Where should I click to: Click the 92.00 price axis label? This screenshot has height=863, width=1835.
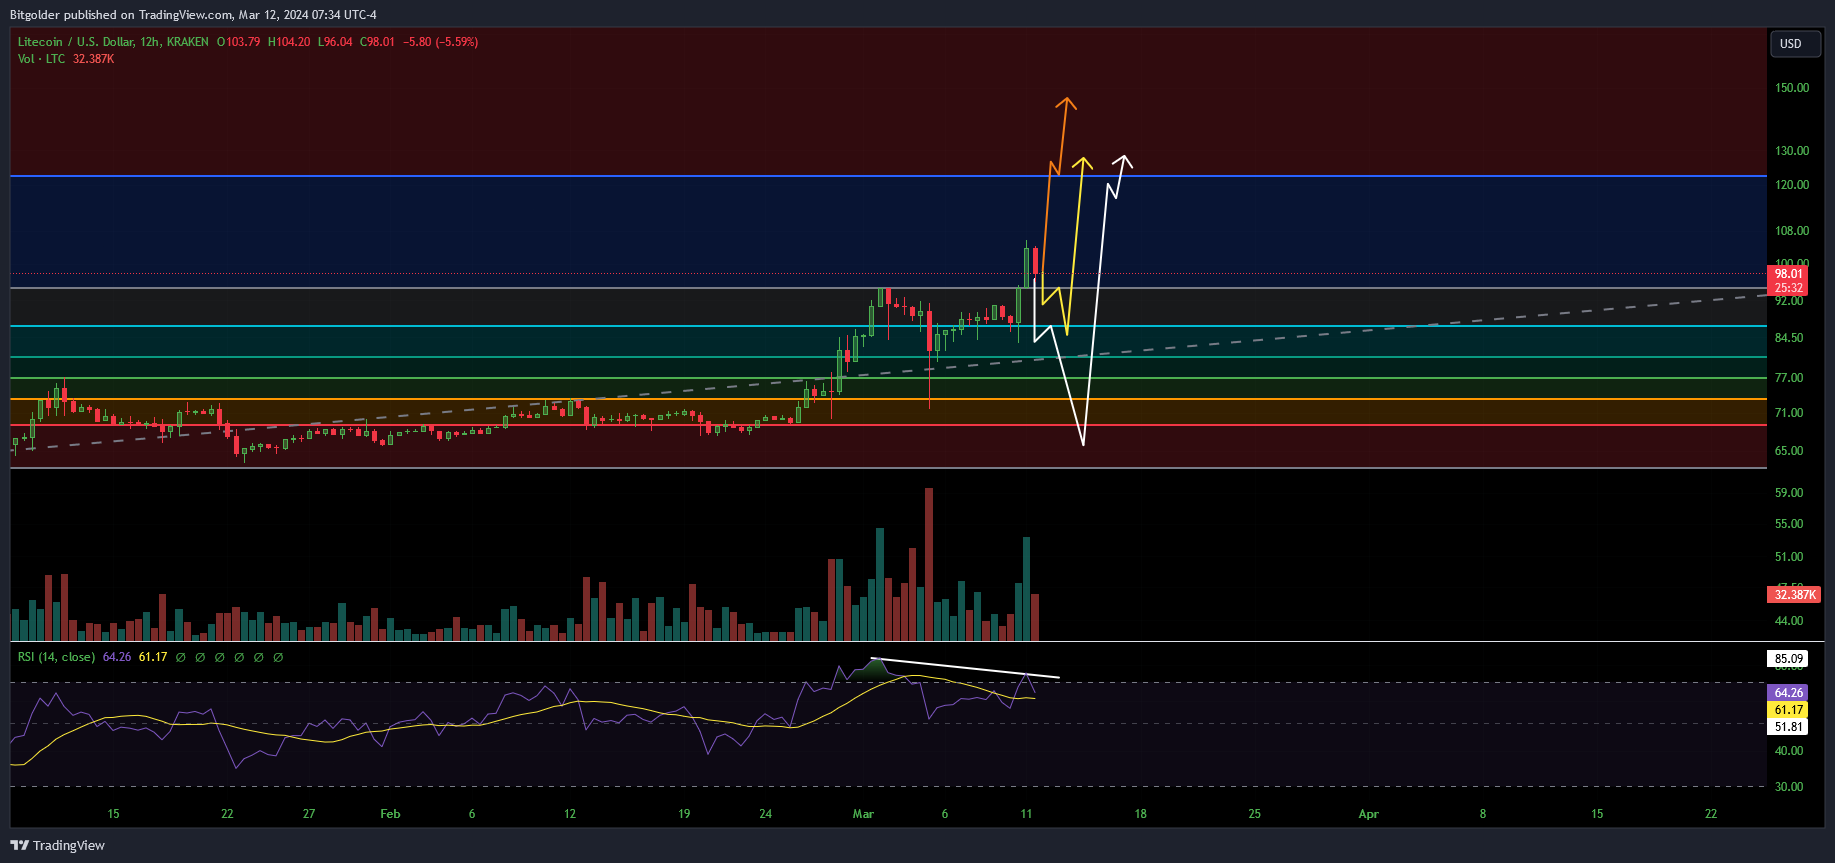point(1789,301)
